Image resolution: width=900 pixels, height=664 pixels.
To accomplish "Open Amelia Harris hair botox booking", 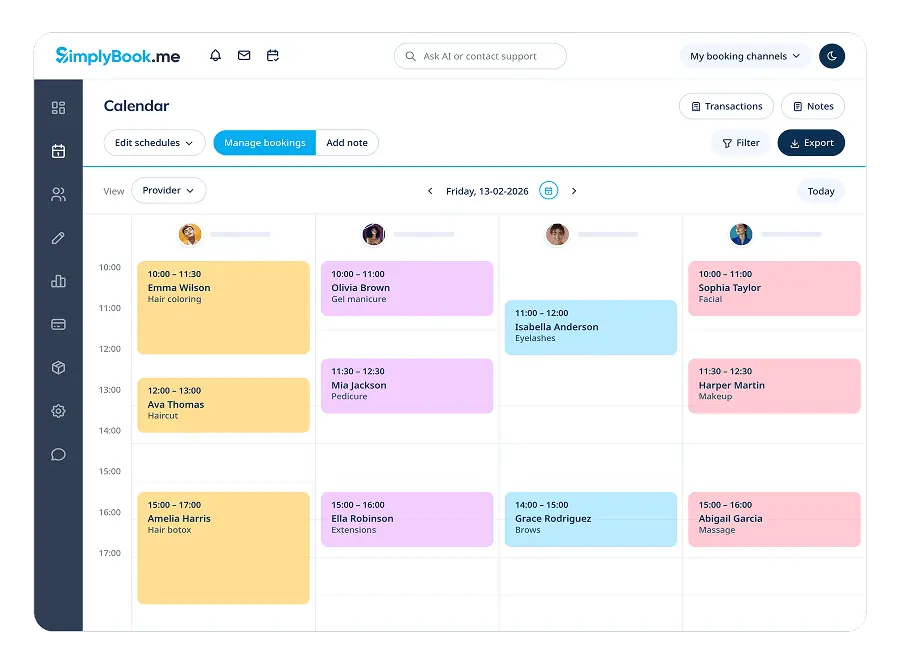I will (x=223, y=547).
